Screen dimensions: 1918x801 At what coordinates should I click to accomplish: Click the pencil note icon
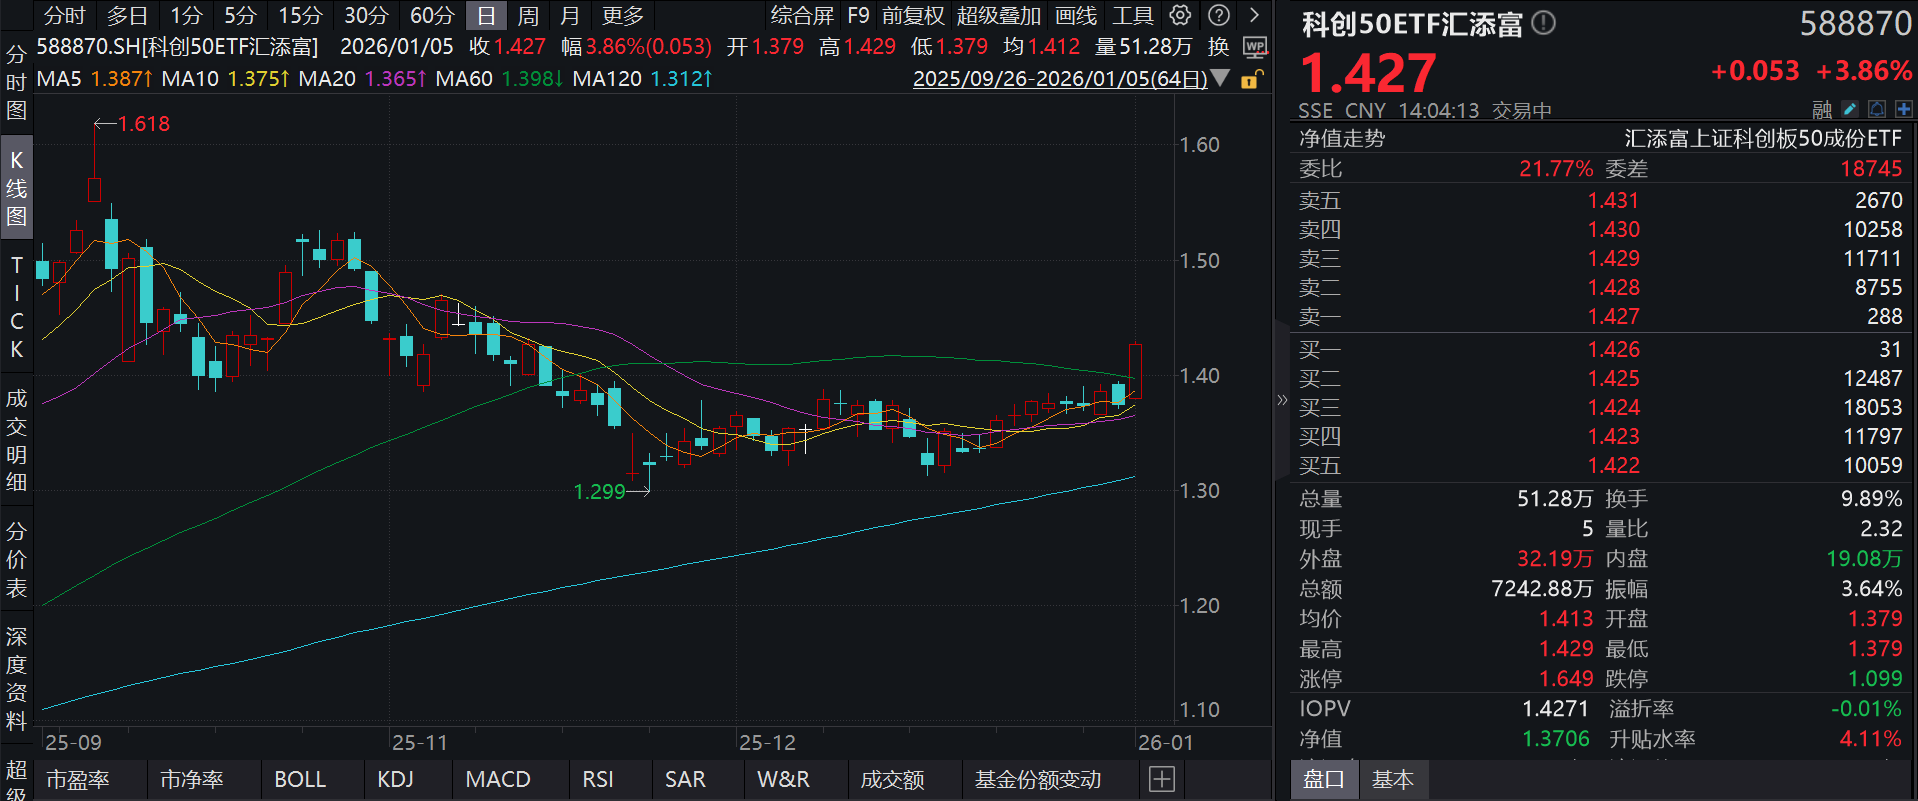tap(1850, 109)
